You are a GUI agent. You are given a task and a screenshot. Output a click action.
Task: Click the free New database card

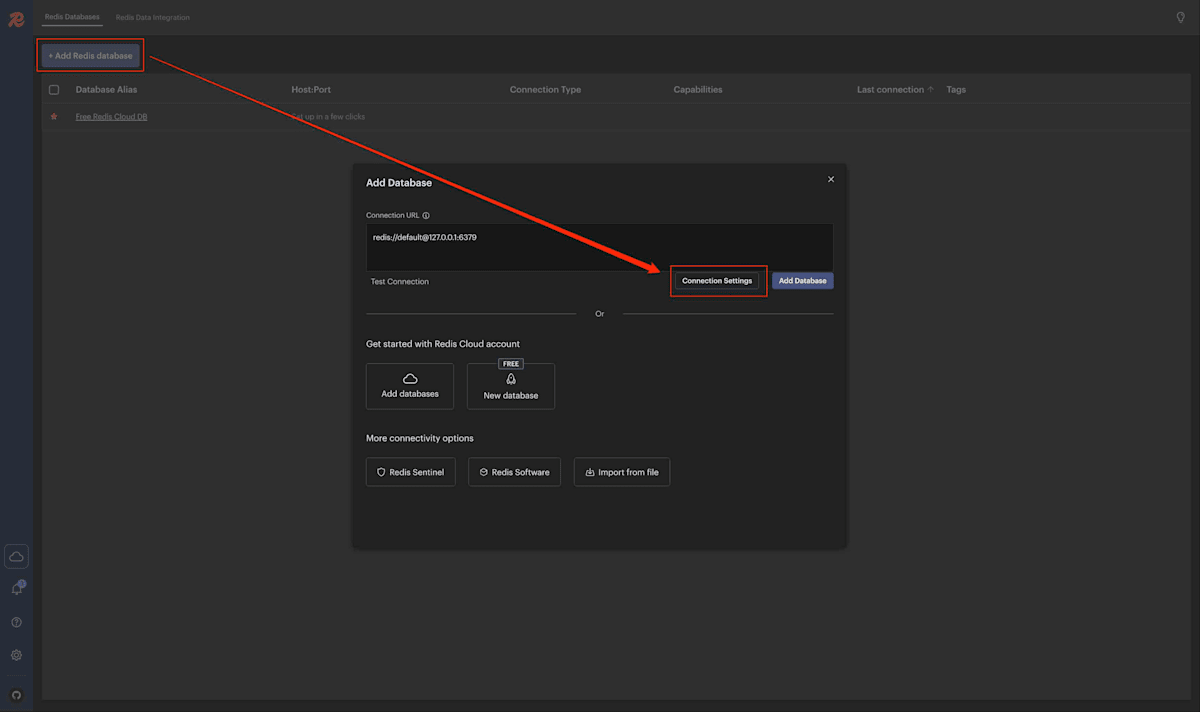[x=511, y=386]
